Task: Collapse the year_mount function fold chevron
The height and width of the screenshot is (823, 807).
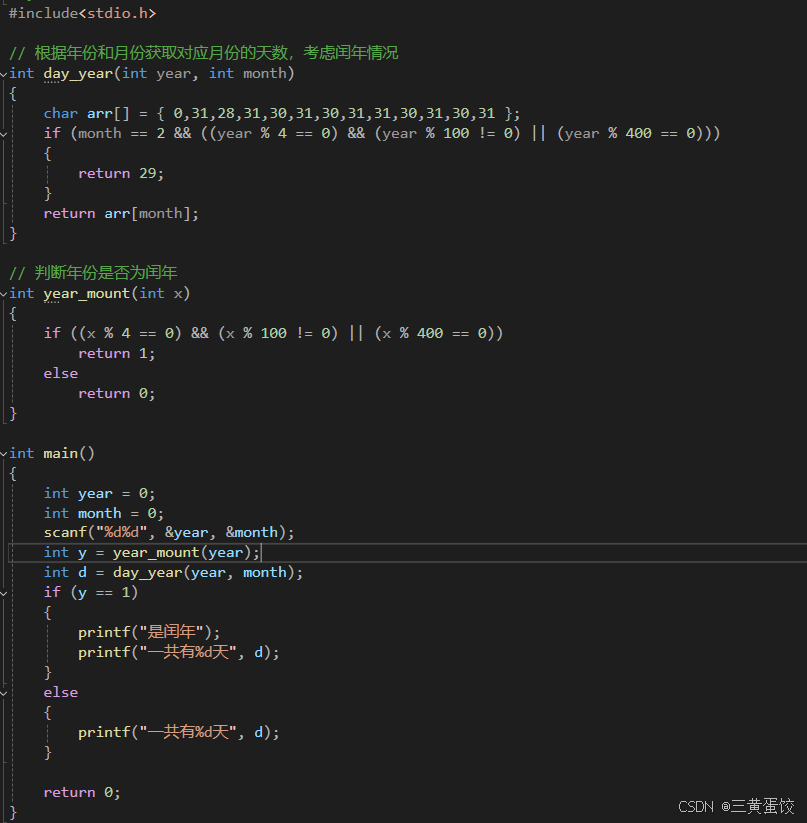Action: click(x=4, y=294)
